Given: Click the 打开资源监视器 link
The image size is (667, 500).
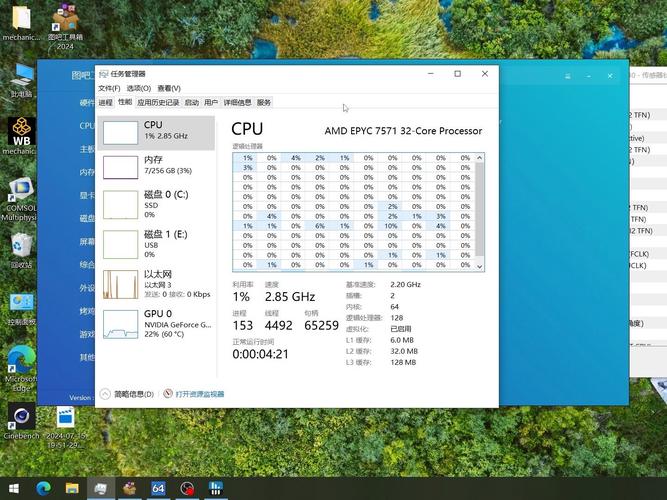Looking at the screenshot, I should tap(200, 394).
